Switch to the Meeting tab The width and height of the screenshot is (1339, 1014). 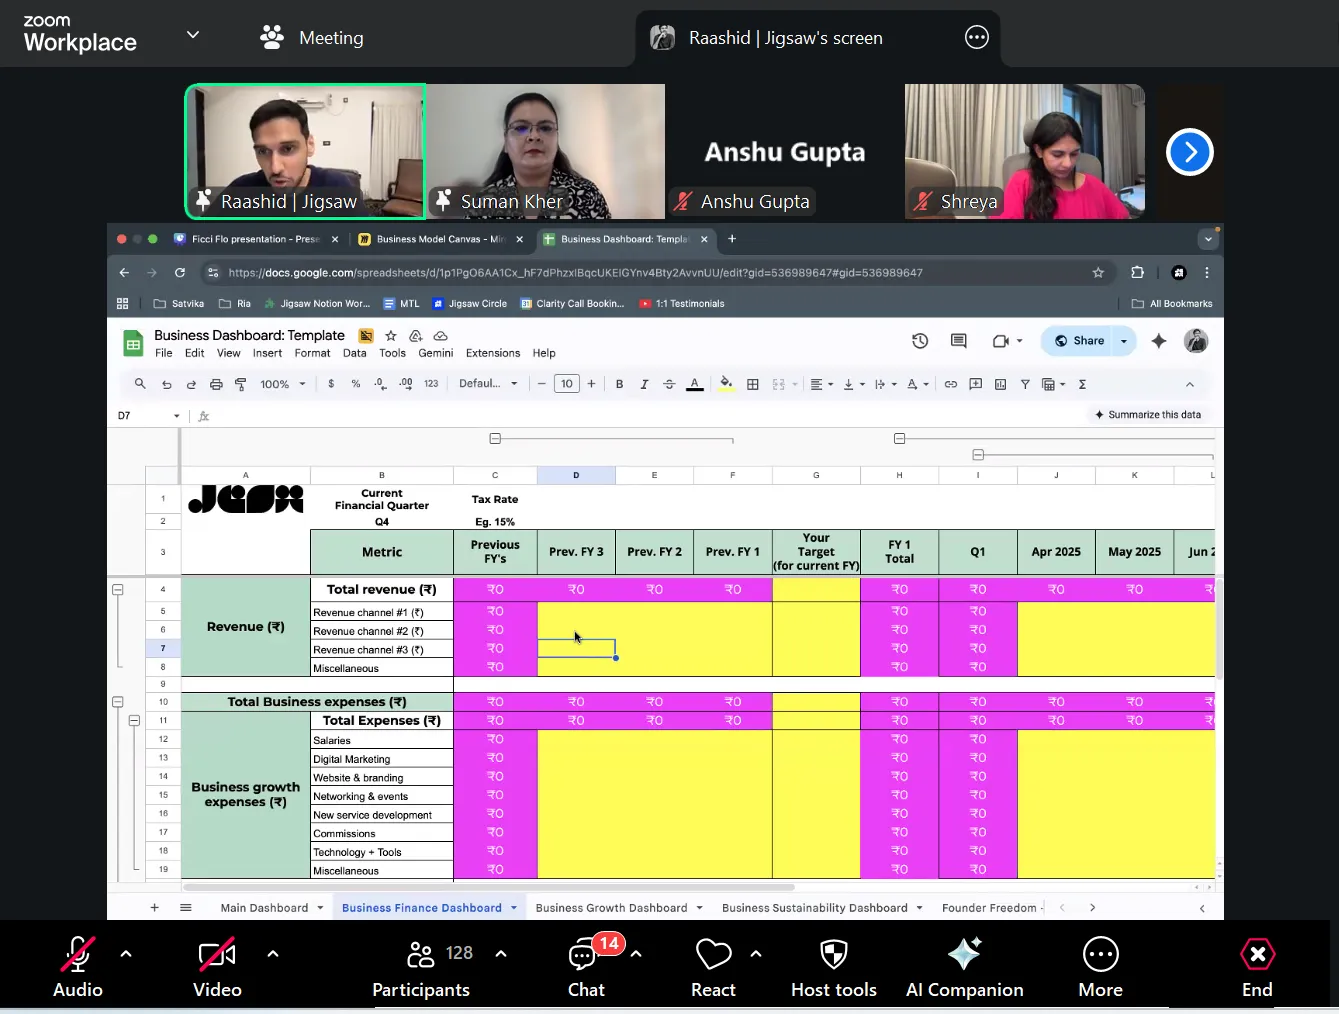pyautogui.click(x=311, y=38)
